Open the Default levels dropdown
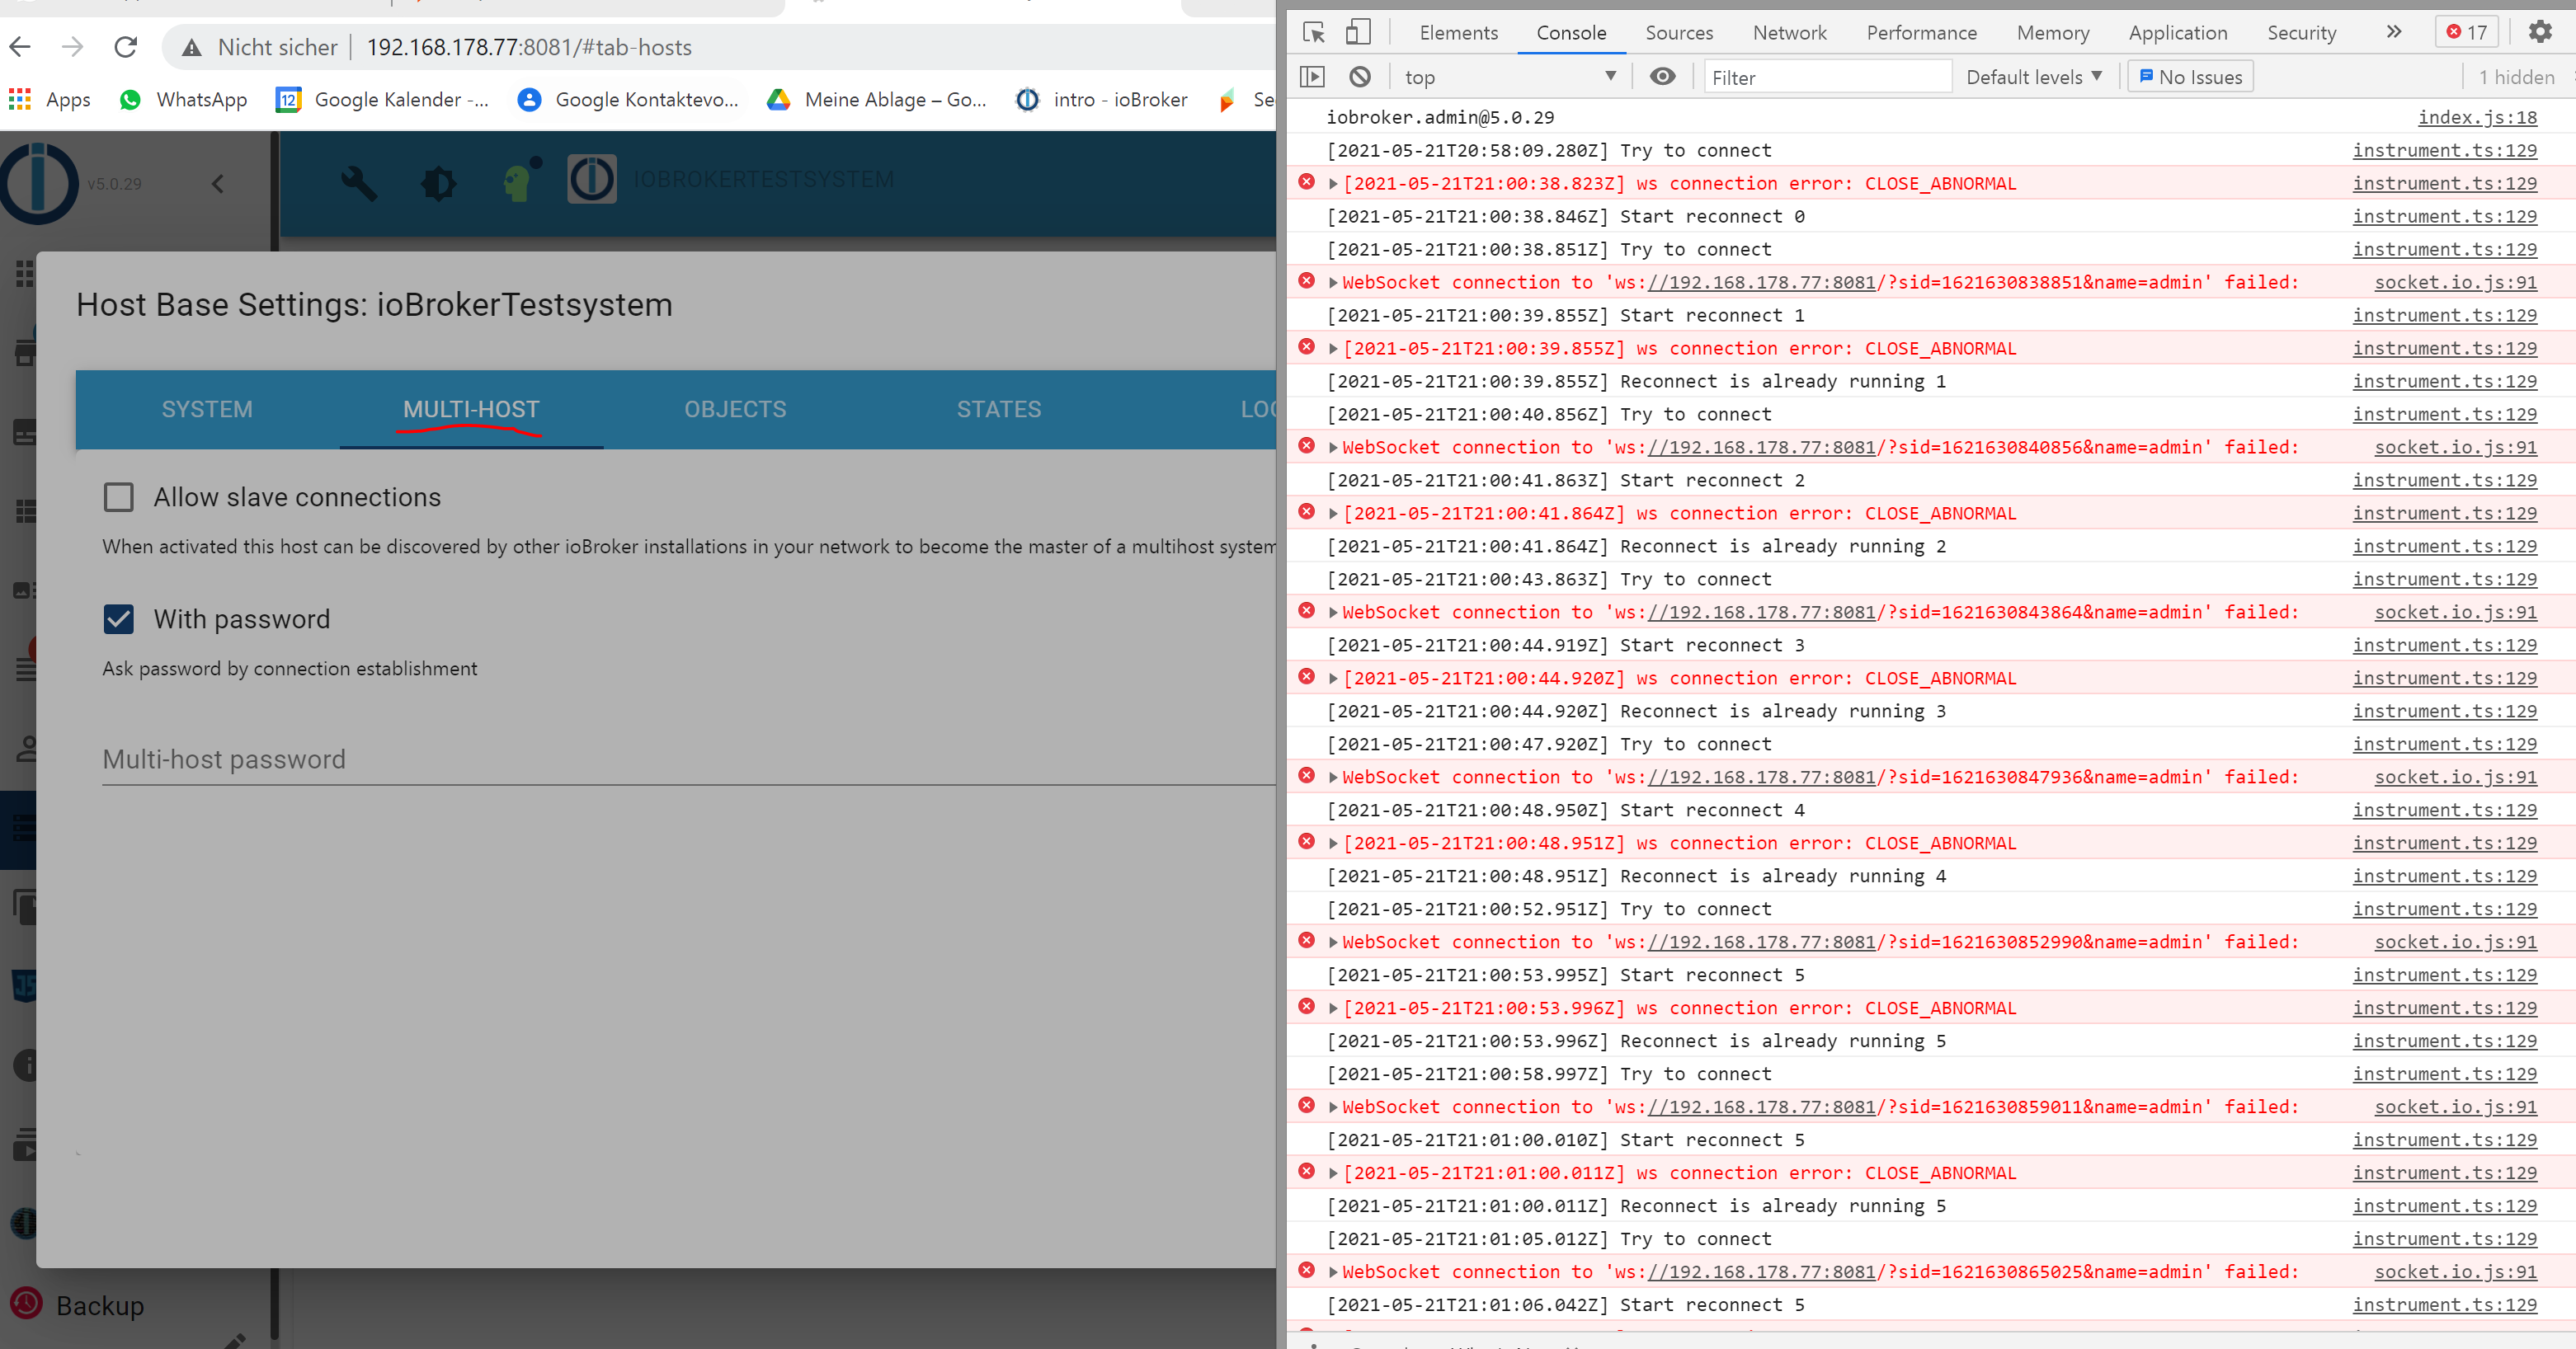The image size is (2576, 1349). click(2033, 76)
